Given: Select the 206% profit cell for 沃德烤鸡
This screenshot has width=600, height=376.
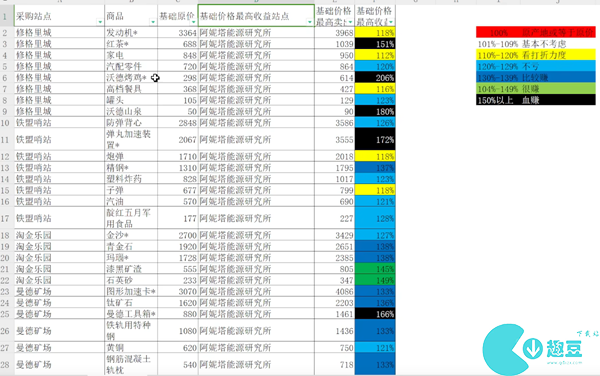Looking at the screenshot, I should [375, 78].
